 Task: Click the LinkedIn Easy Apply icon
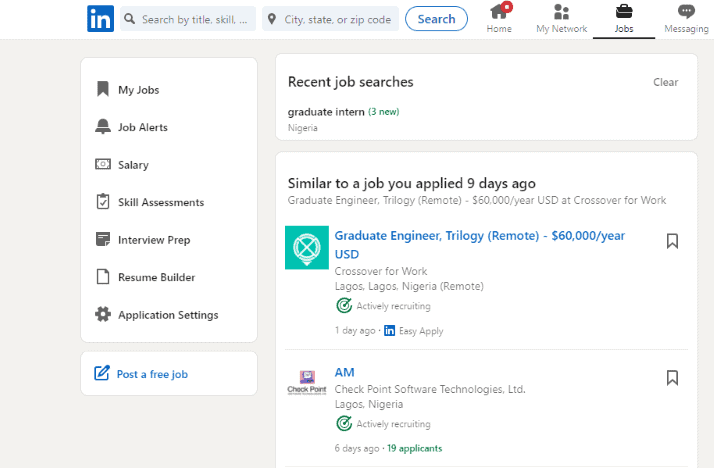(x=389, y=331)
